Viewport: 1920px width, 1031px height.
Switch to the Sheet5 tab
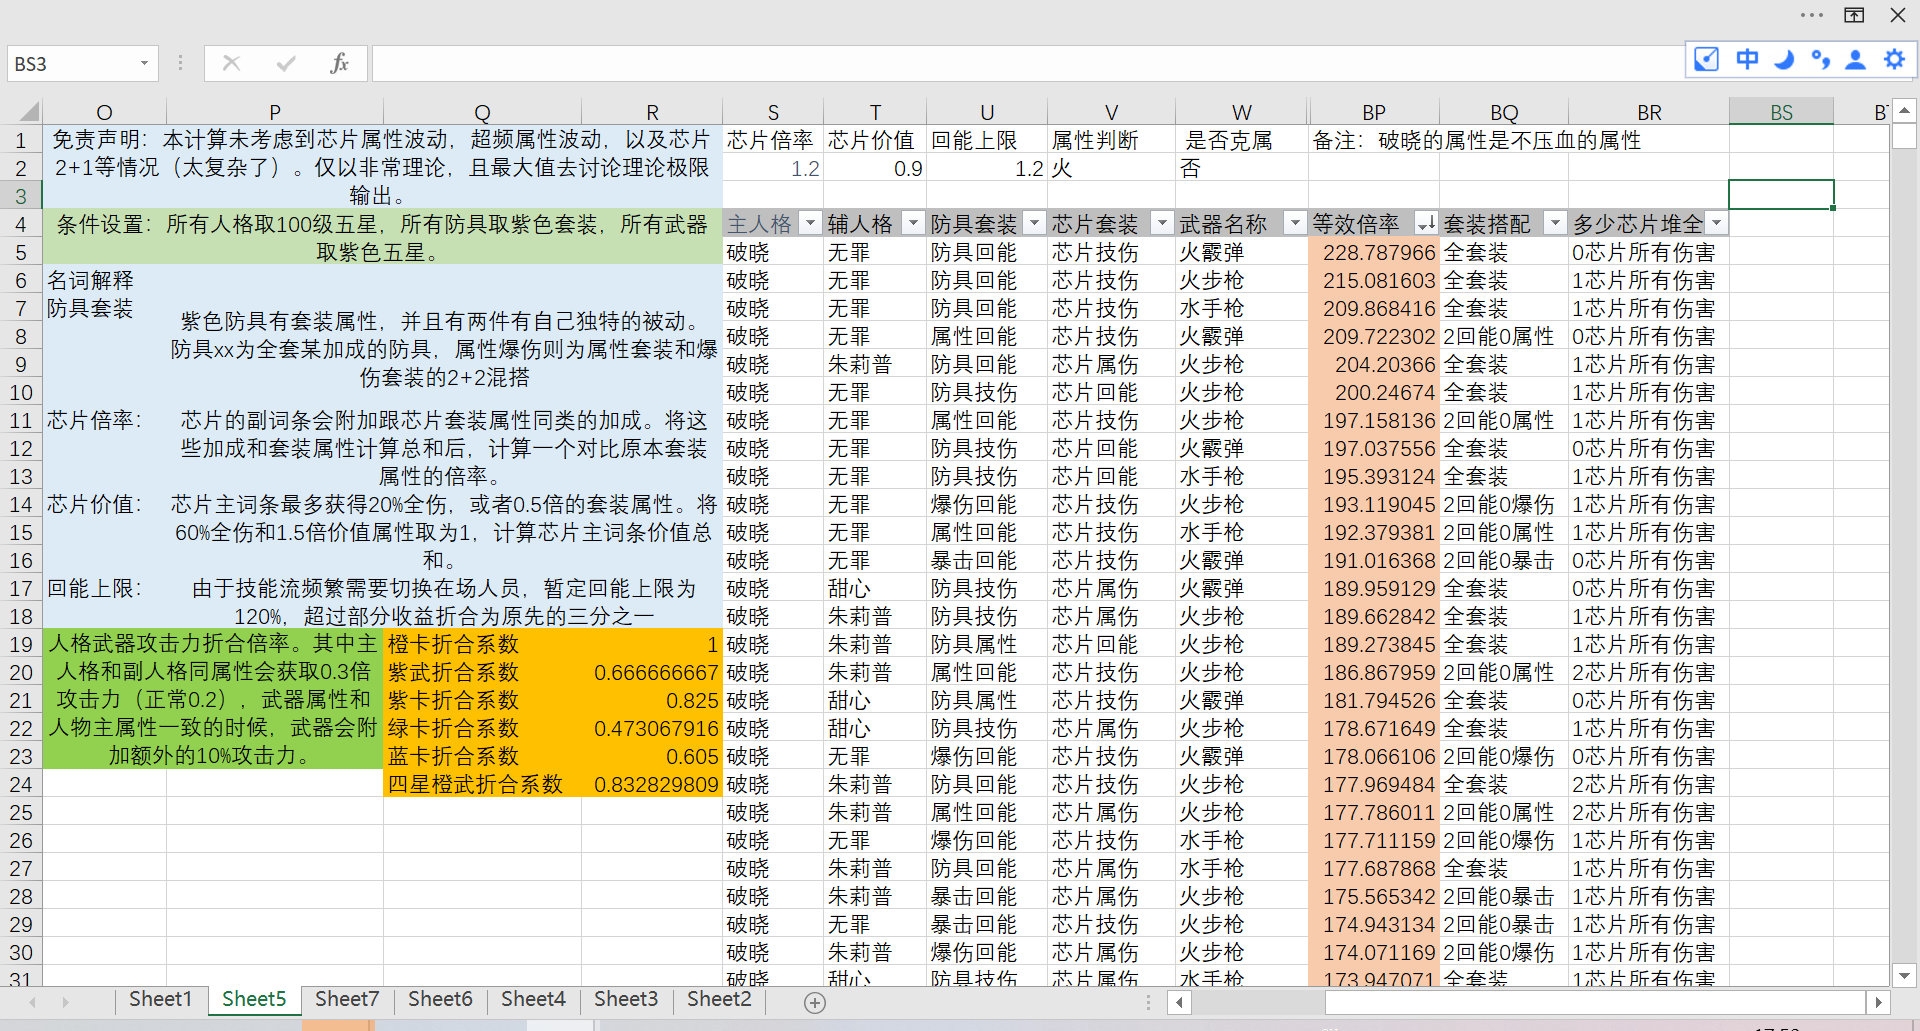coord(254,999)
